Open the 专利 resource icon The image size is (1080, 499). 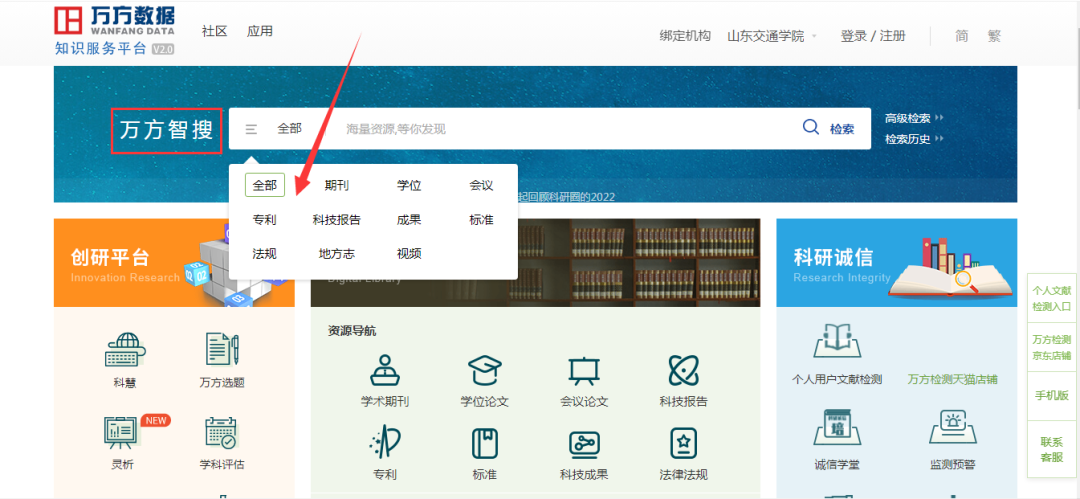(x=384, y=443)
